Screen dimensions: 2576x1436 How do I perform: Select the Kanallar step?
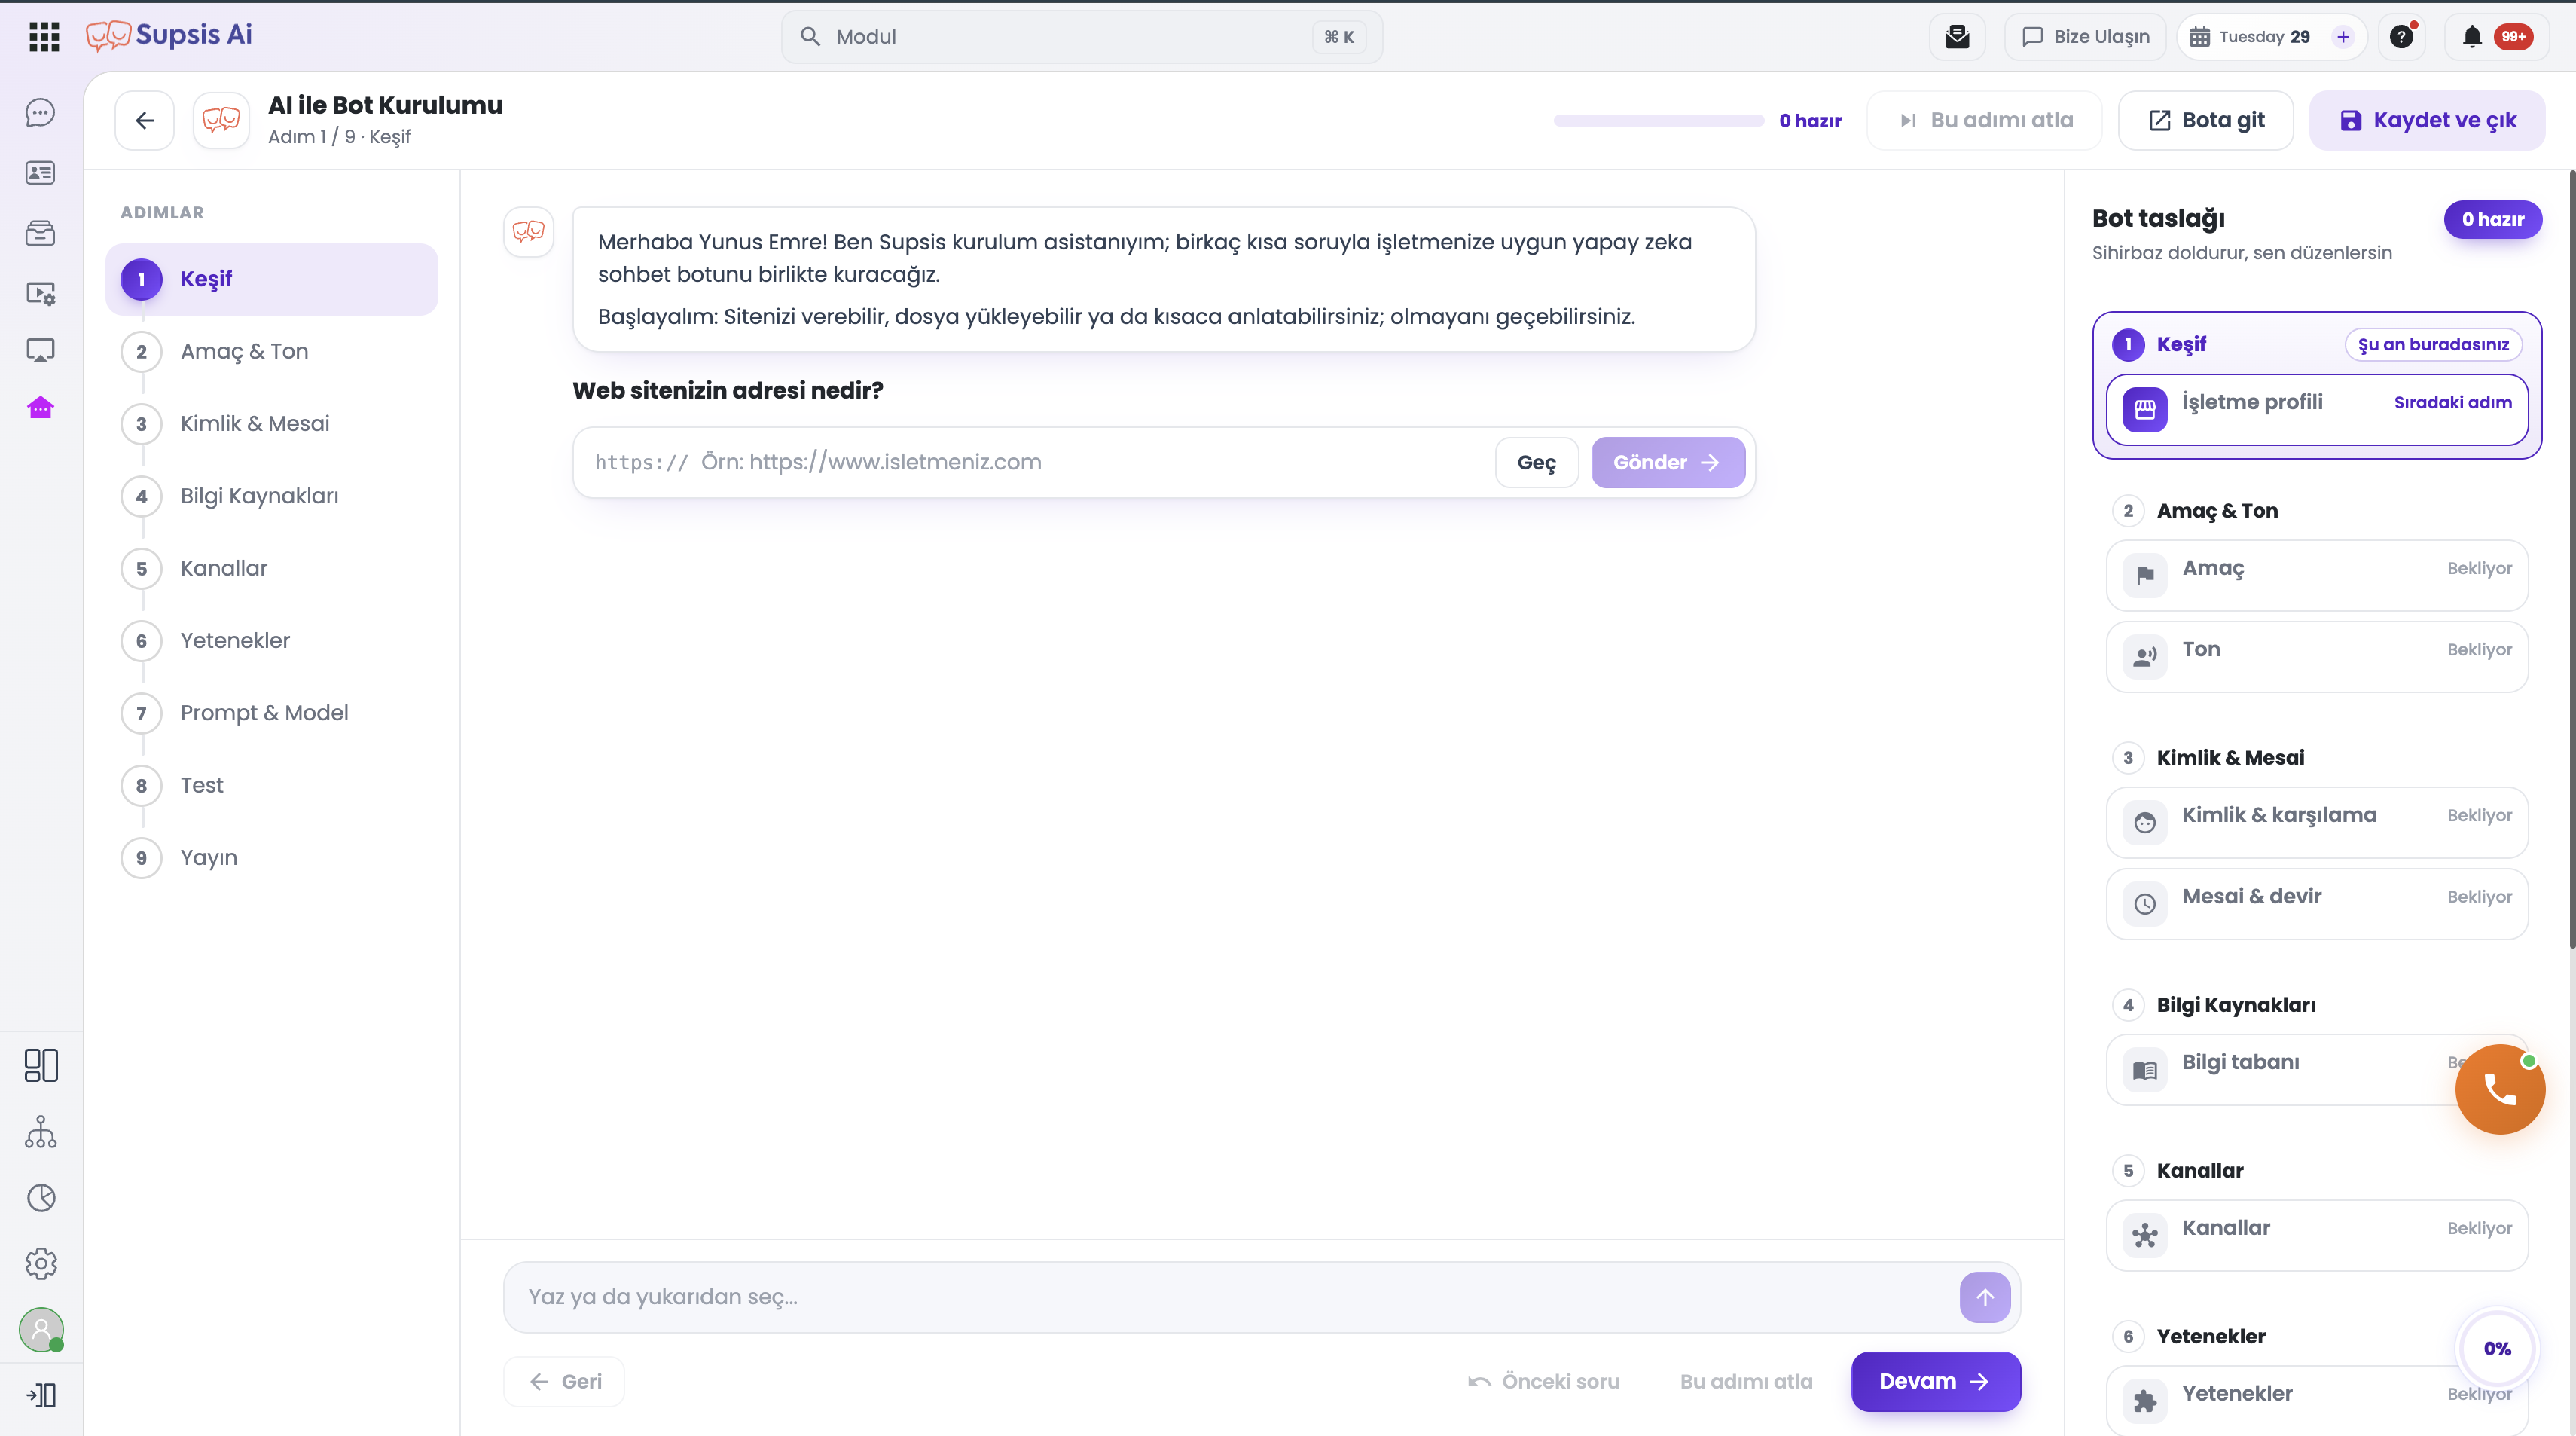click(272, 569)
